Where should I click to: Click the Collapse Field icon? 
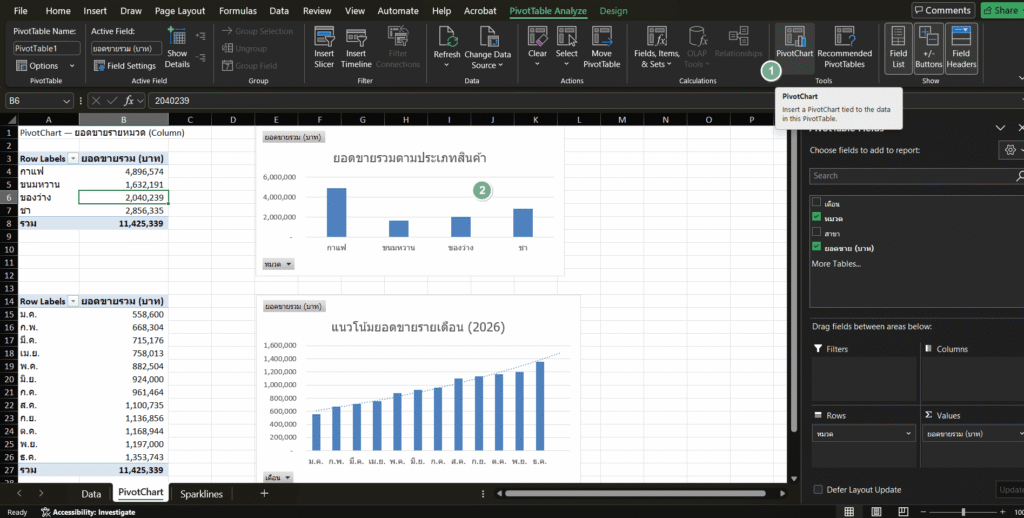pyautogui.click(x=200, y=57)
